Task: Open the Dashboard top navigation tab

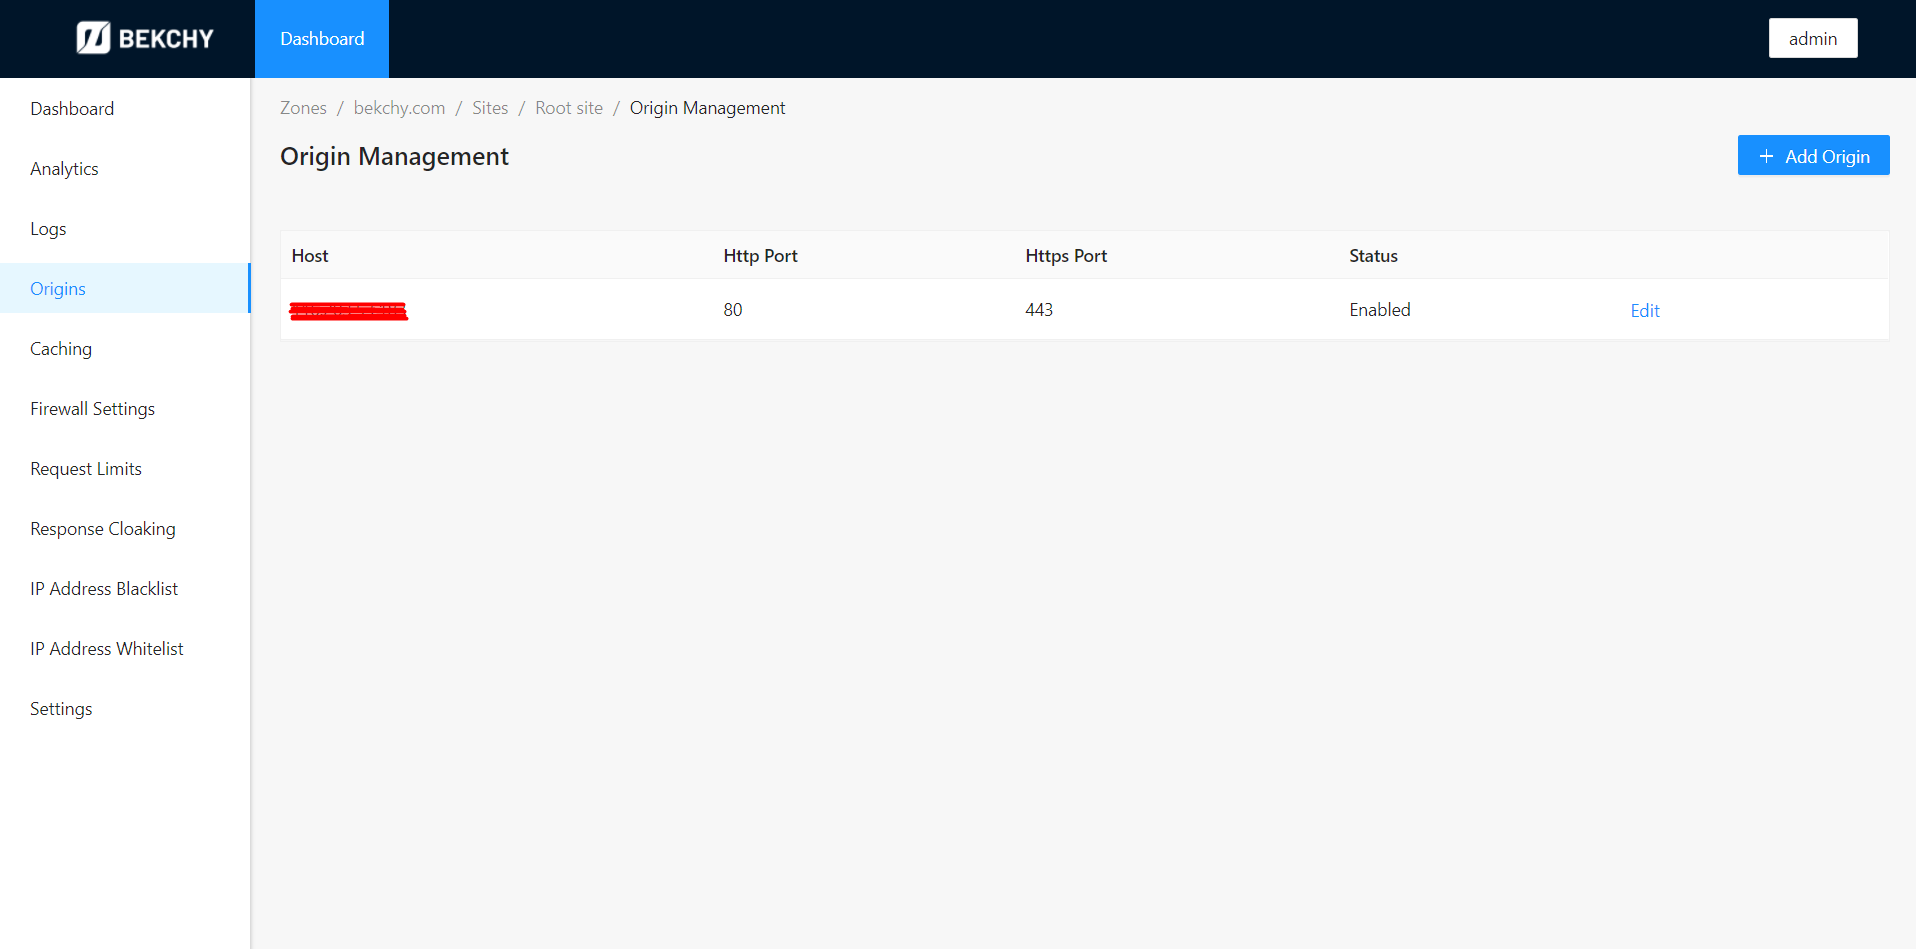Action: (x=322, y=39)
